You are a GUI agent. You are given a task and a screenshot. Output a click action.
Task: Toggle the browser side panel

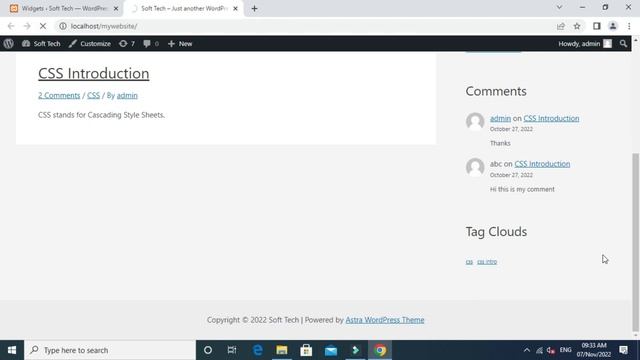[597, 26]
